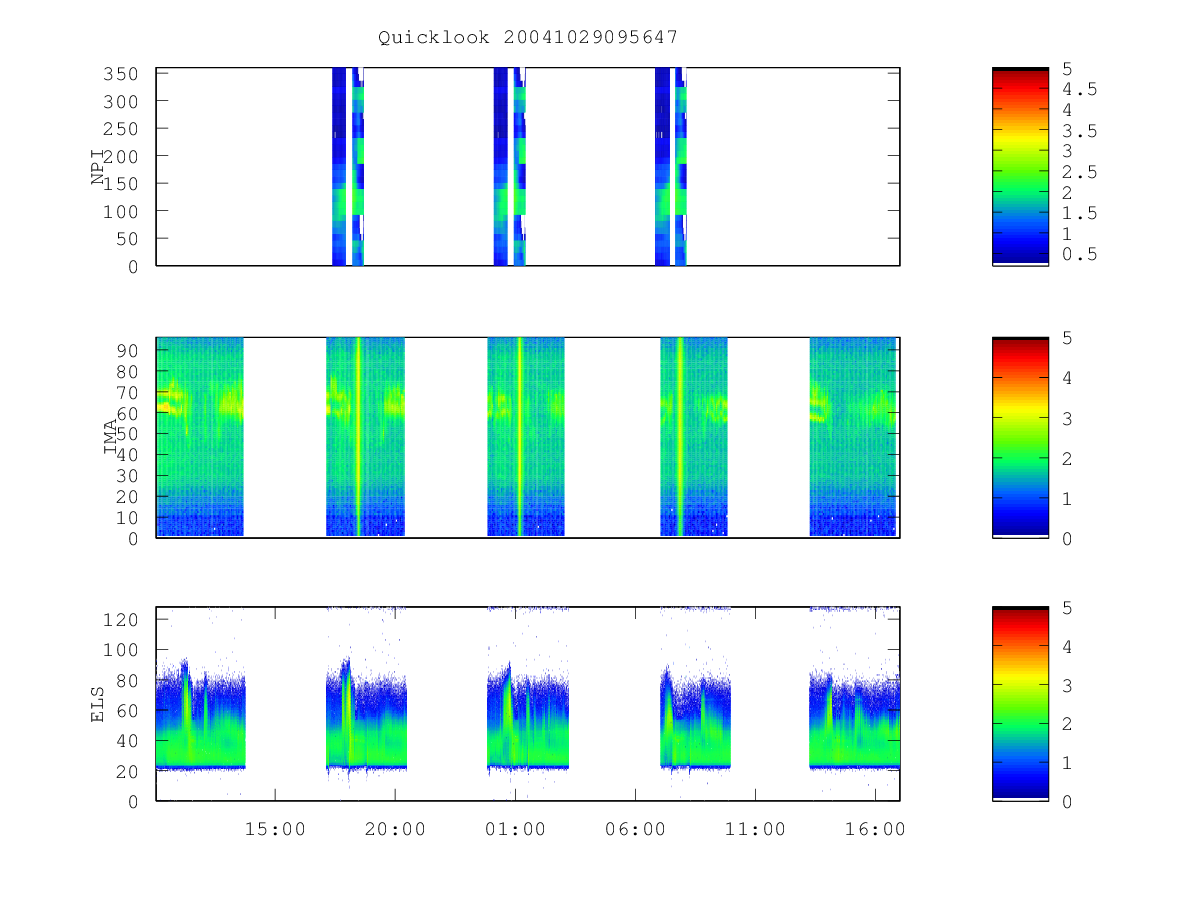Click the '2' label on ELS colorbar
The width and height of the screenshot is (1200, 900).
[x=1067, y=724]
